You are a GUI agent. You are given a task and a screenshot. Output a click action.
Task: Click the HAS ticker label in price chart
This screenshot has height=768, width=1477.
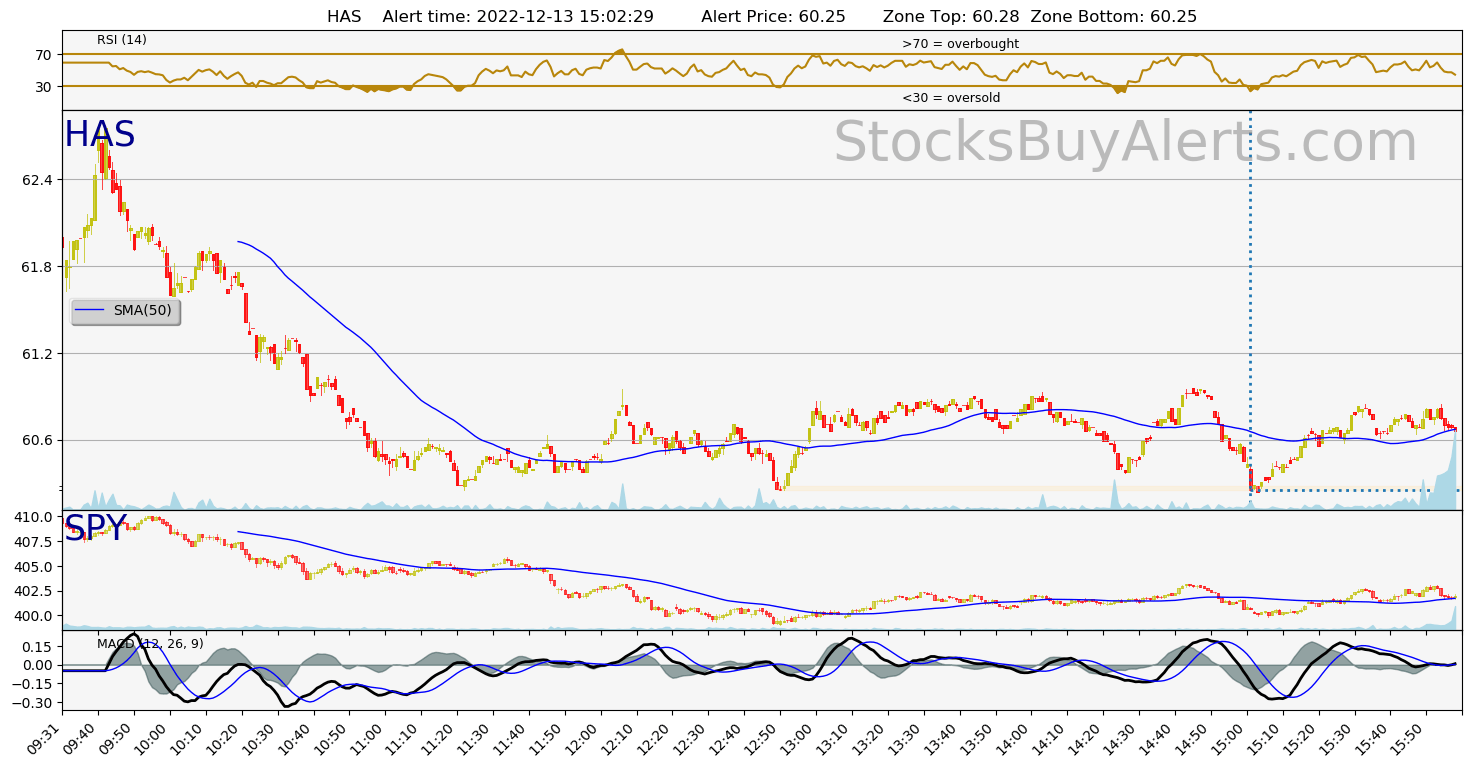[x=99, y=135]
